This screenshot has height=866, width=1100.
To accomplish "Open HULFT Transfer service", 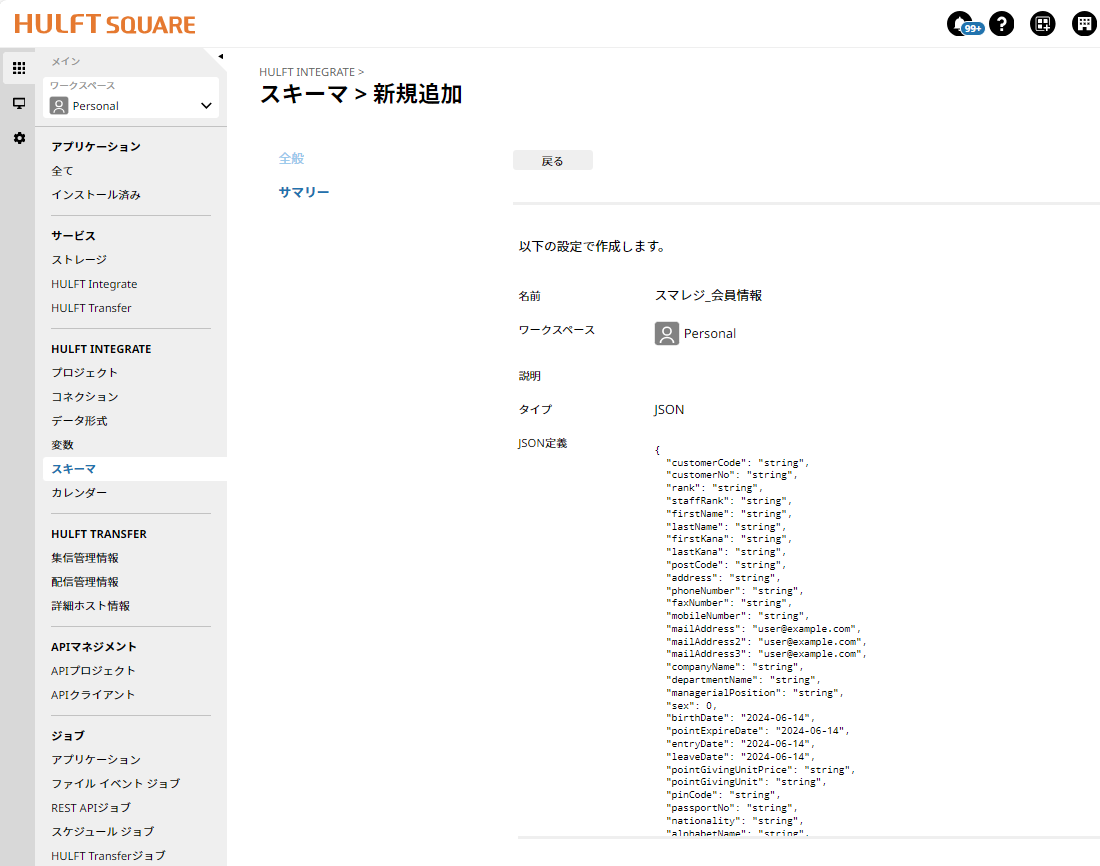I will (x=91, y=308).
